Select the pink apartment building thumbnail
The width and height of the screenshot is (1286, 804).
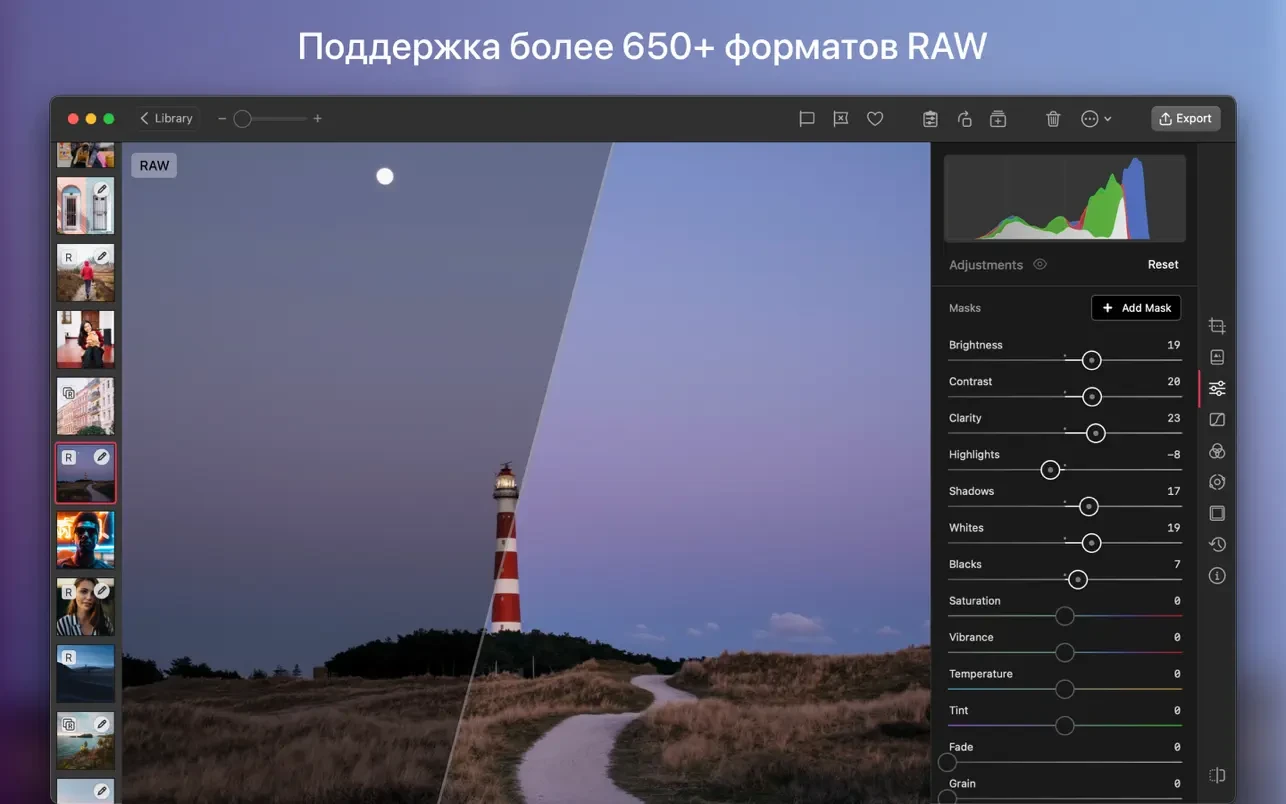pos(86,406)
